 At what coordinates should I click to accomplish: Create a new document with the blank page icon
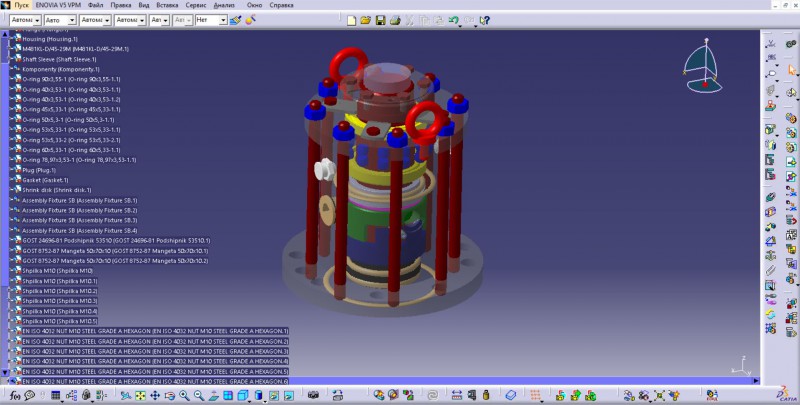point(351,20)
